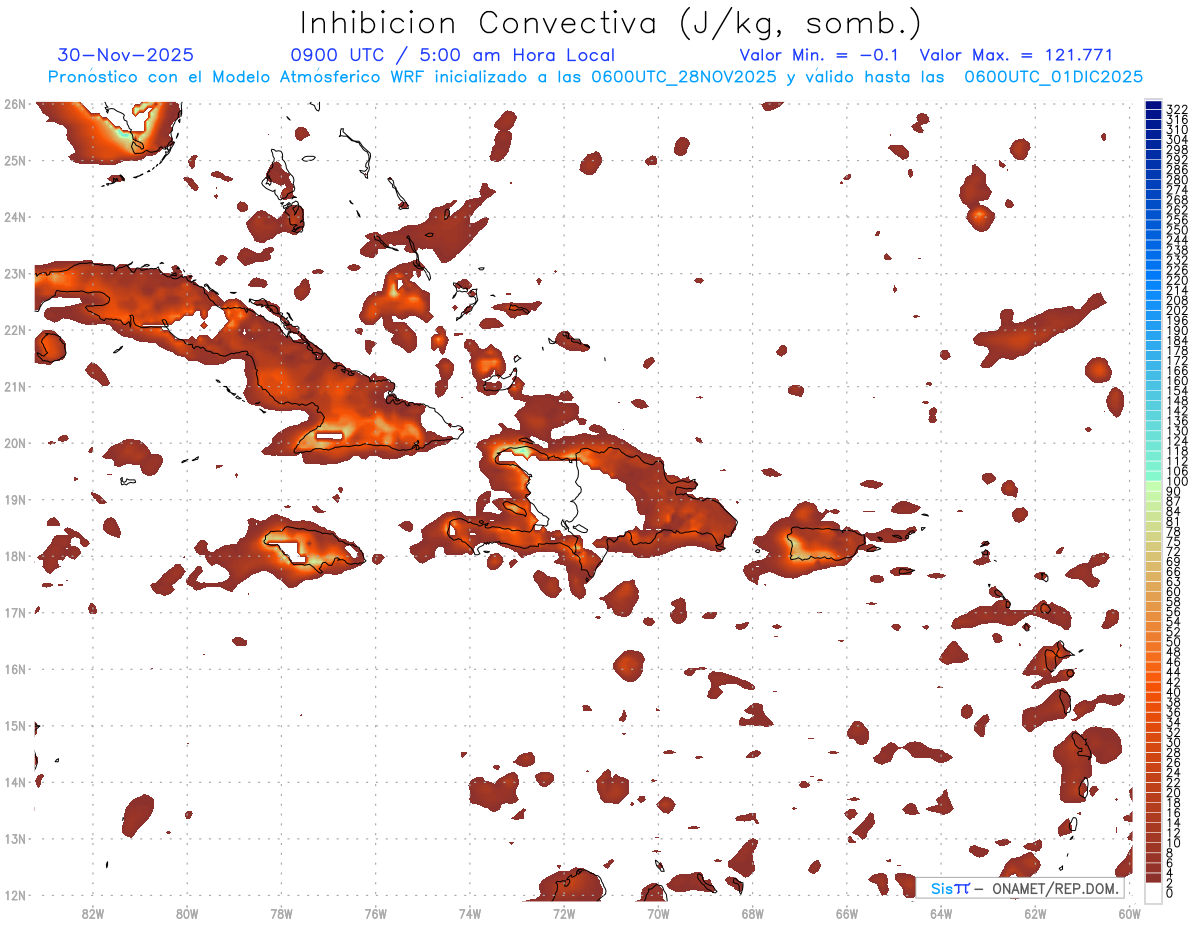Click the Jamaica island outline on the map
Screen dimensions: 1200x927
click(x=313, y=548)
